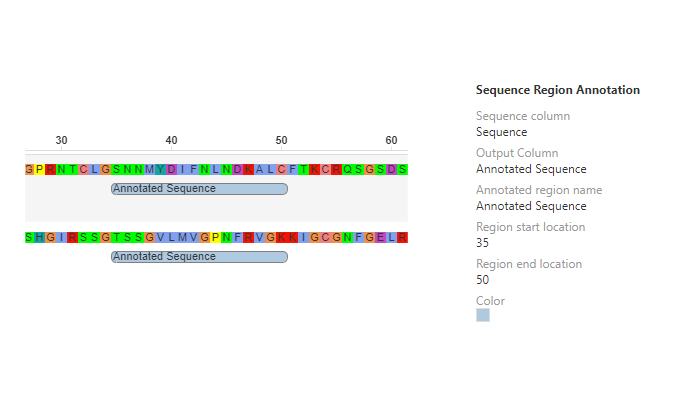Click the Sequence Region Annotation heading
This screenshot has width=700, height=400.
pyautogui.click(x=557, y=90)
